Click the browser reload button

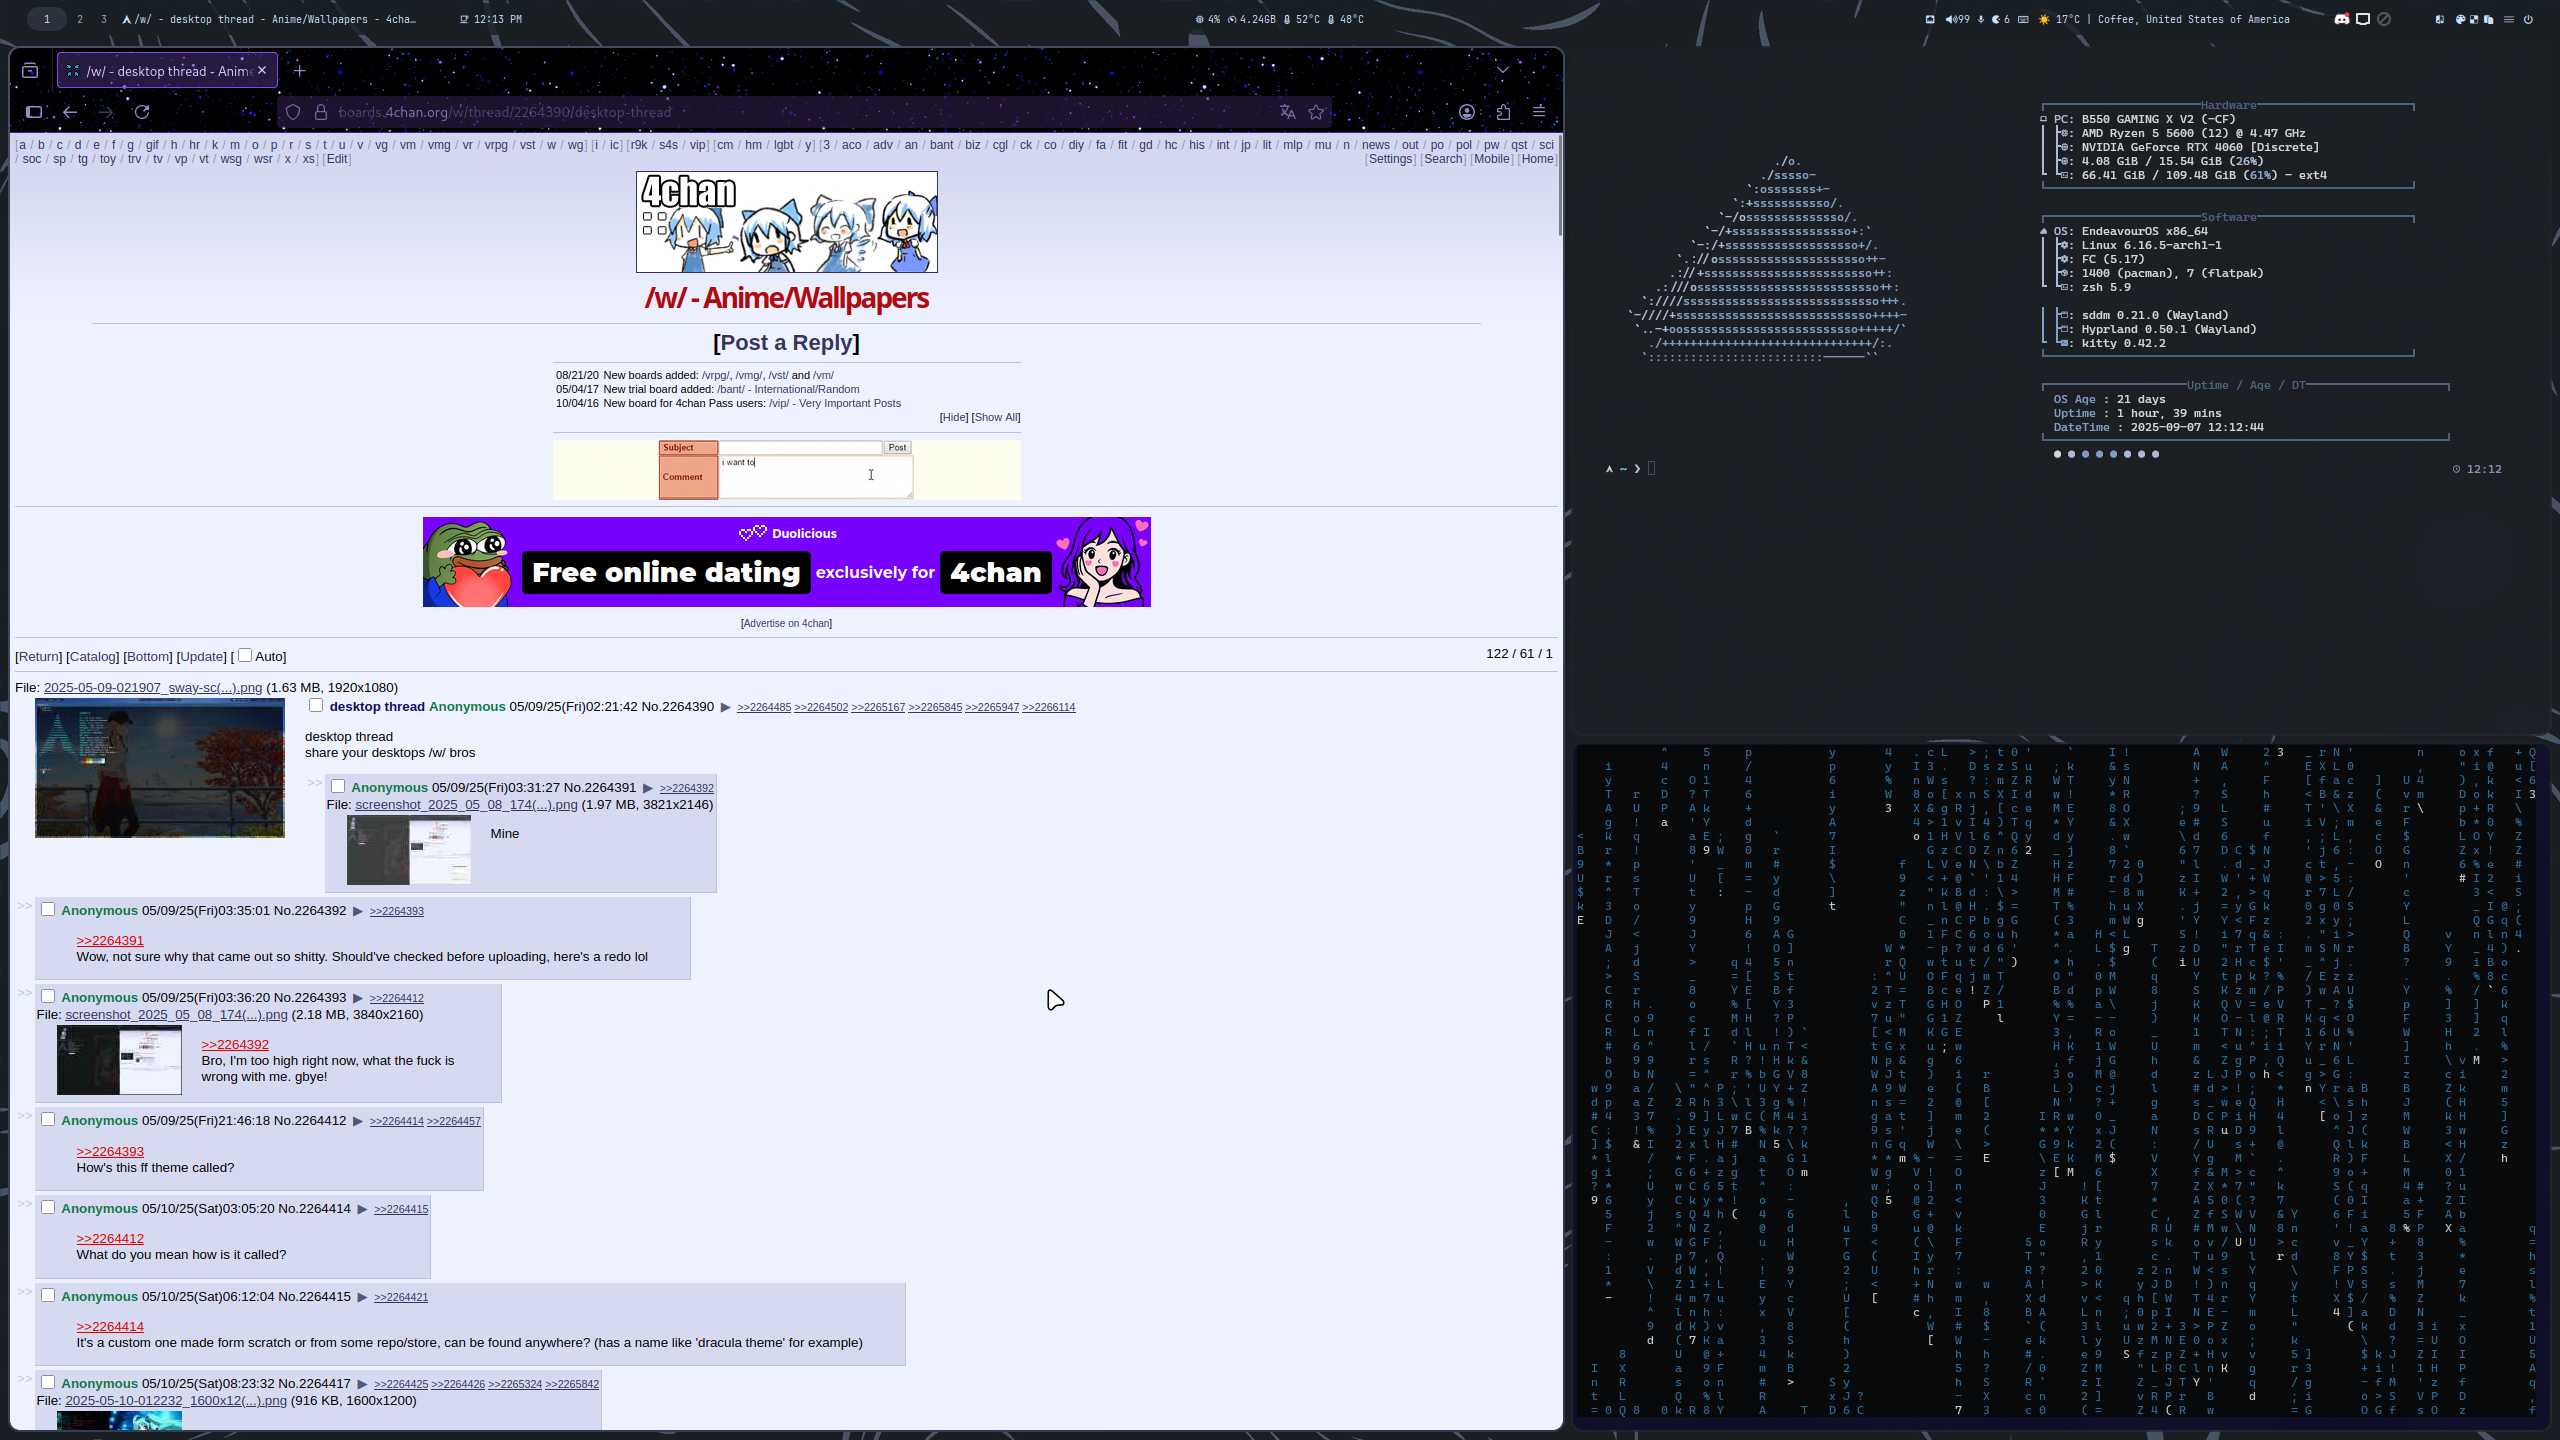point(142,112)
